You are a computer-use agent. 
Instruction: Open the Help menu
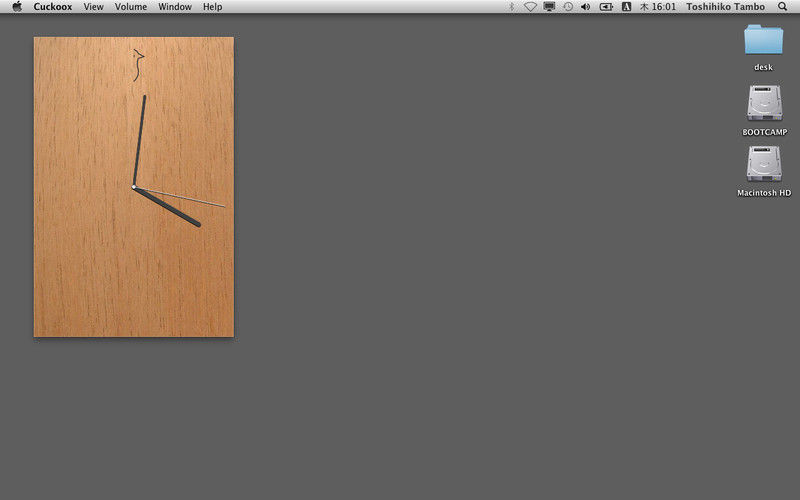(x=212, y=7)
